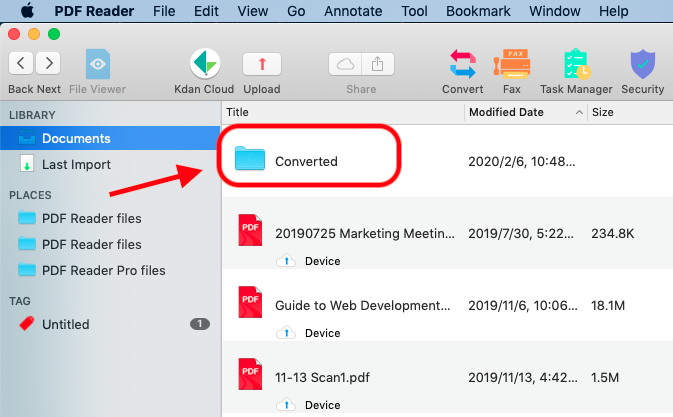Sort by the Title column header
This screenshot has width=673, height=417.
click(237, 112)
